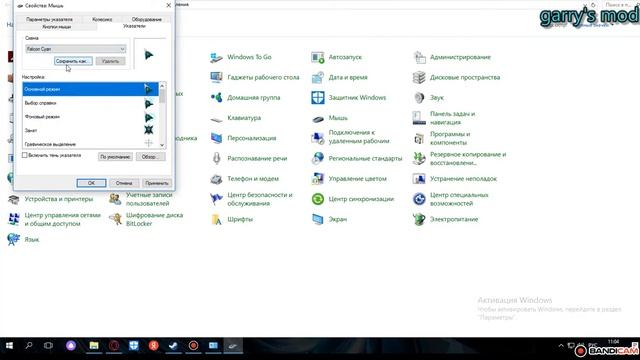Open the Электропитание power icon
This screenshot has height=360, width=640.
[x=419, y=219]
